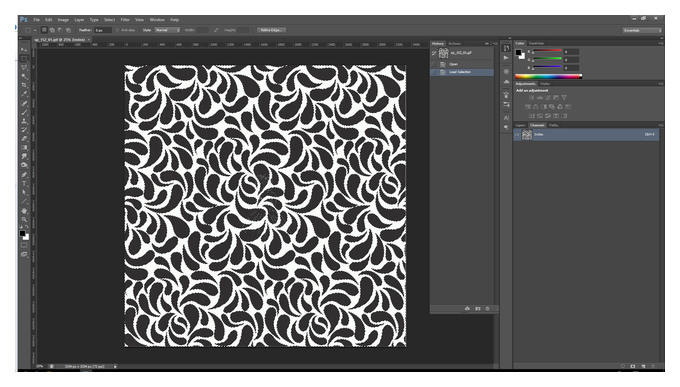Click Intersect with Selection icon in options bar
680x387 pixels.
[x=69, y=30]
